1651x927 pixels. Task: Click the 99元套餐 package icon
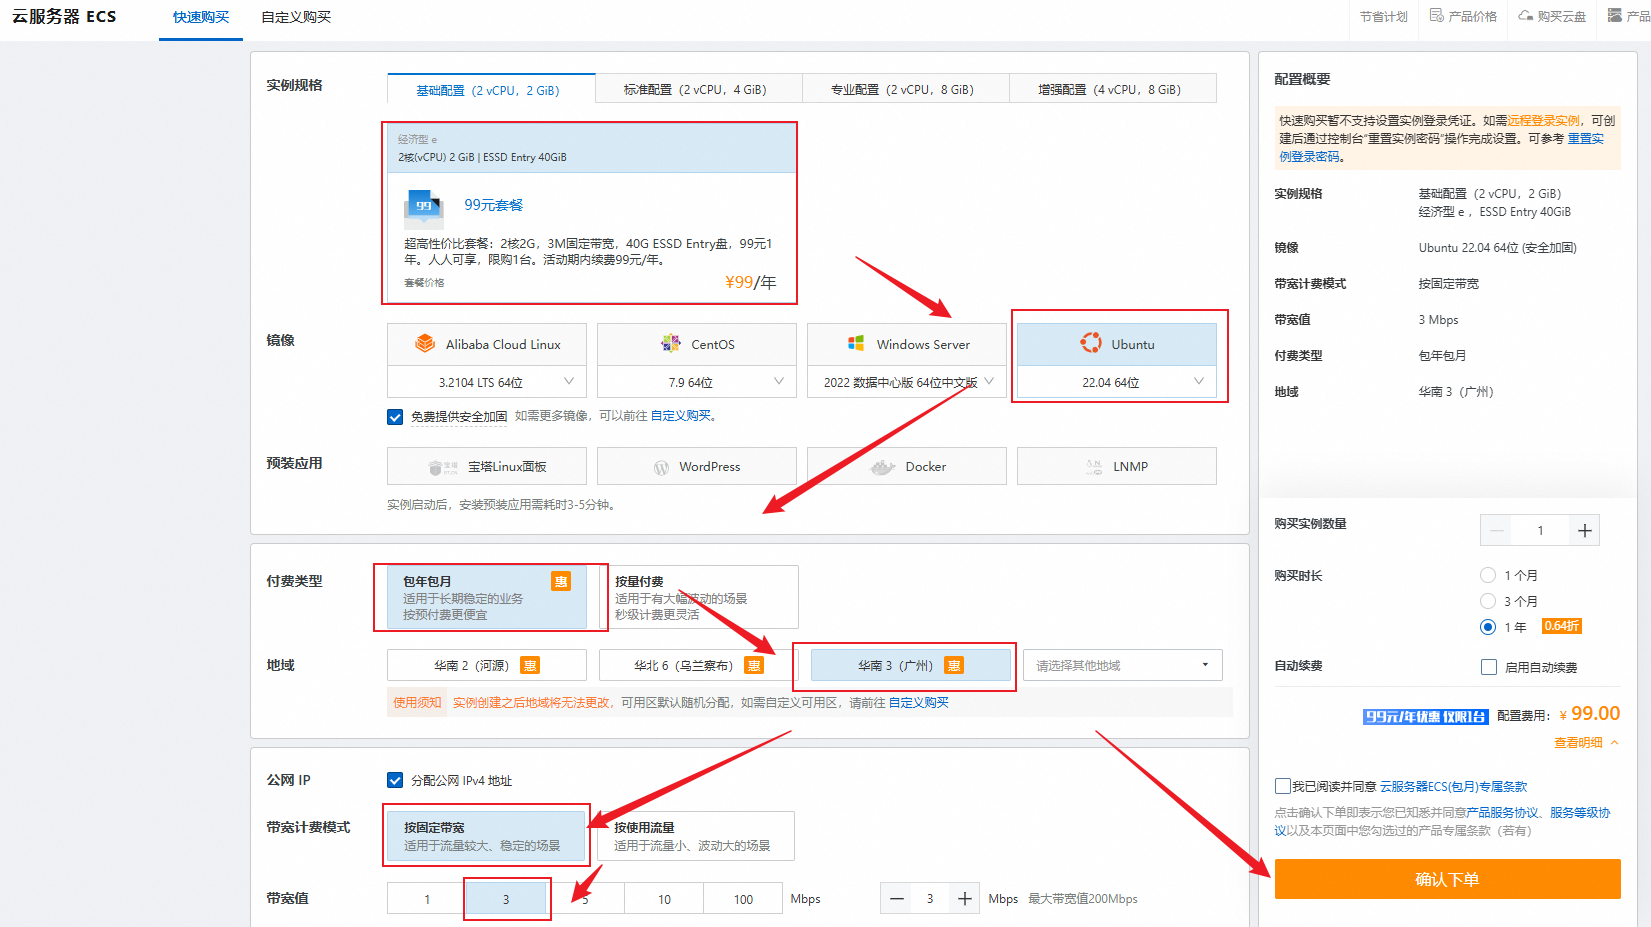pos(424,207)
